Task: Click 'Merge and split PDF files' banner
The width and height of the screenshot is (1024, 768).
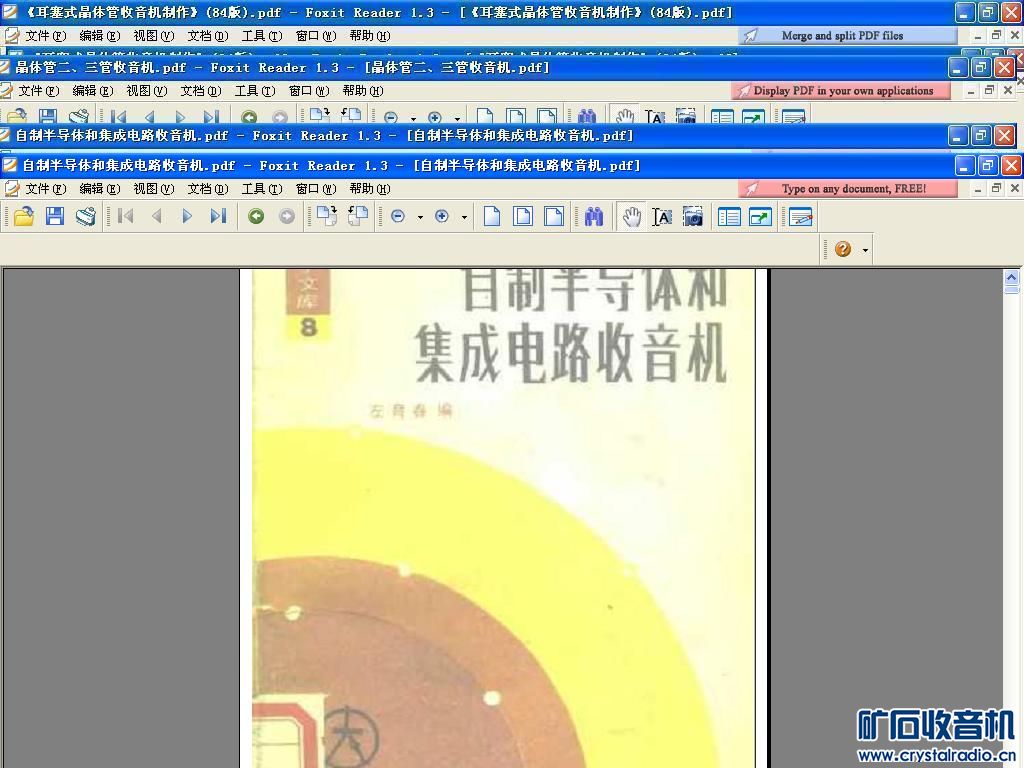Action: coord(848,36)
